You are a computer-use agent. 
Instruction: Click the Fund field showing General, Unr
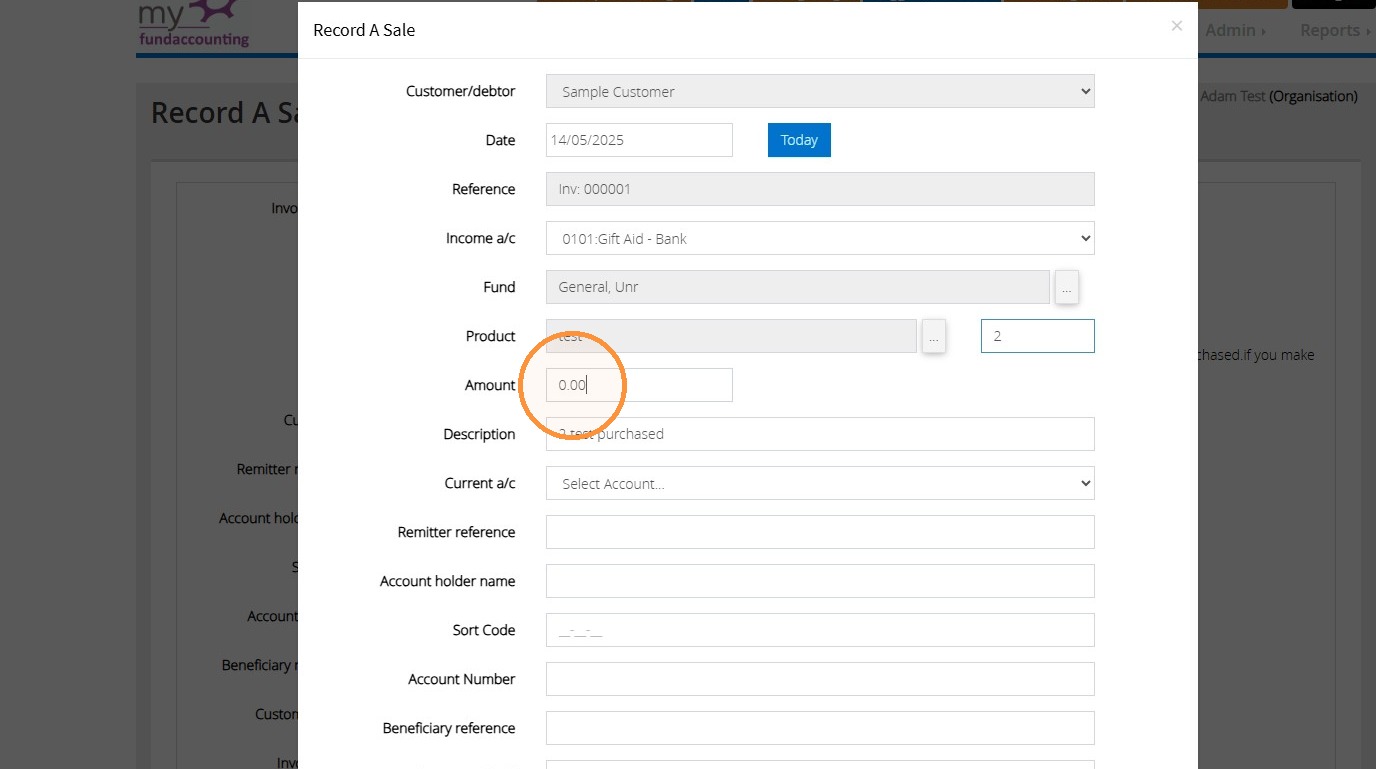[798, 287]
